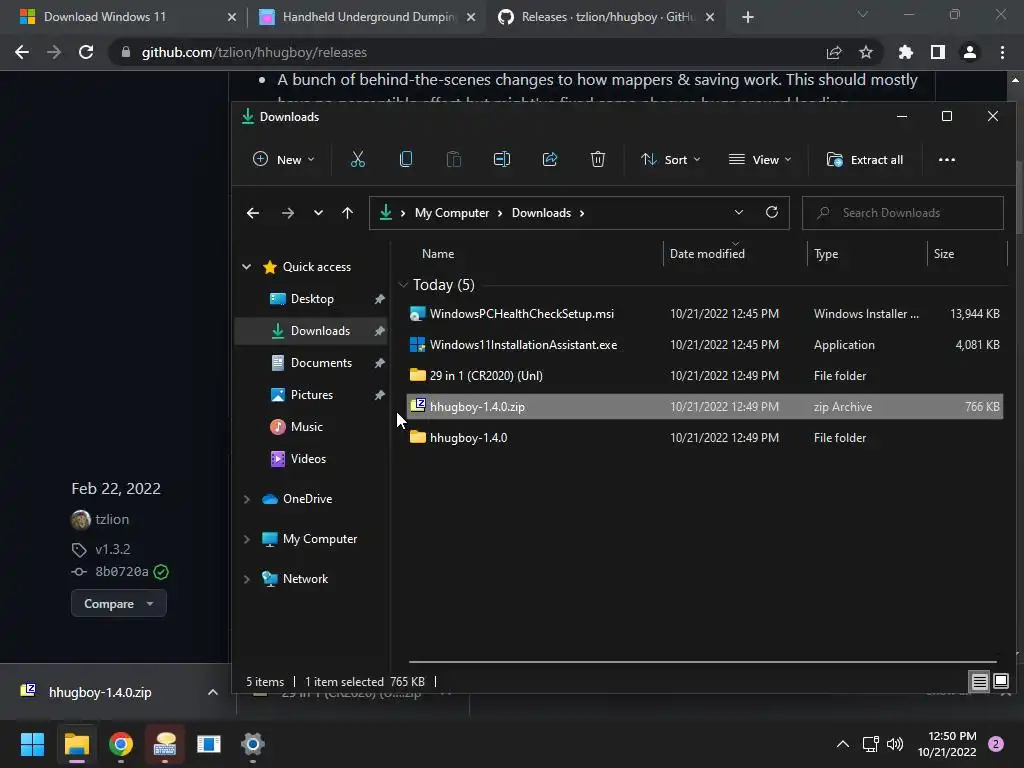Open the Chrome profile avatar
This screenshot has height=768, width=1024.
pyautogui.click(x=970, y=52)
